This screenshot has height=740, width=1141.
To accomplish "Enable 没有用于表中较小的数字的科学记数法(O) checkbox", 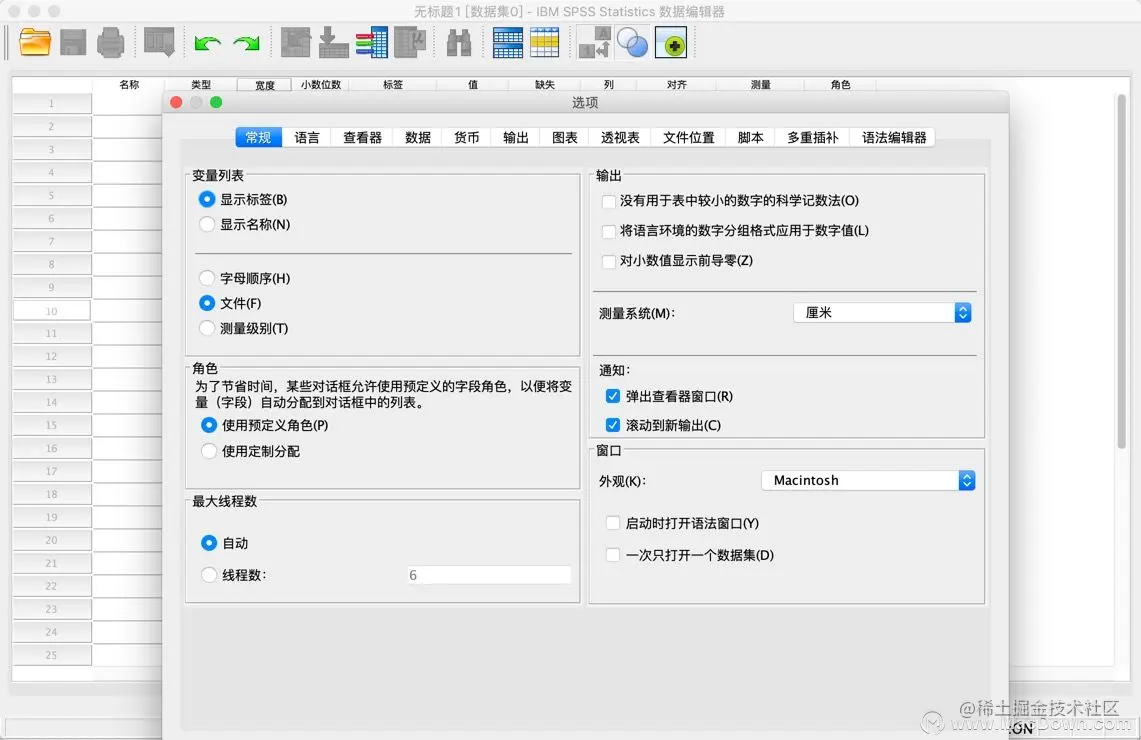I will (x=609, y=201).
